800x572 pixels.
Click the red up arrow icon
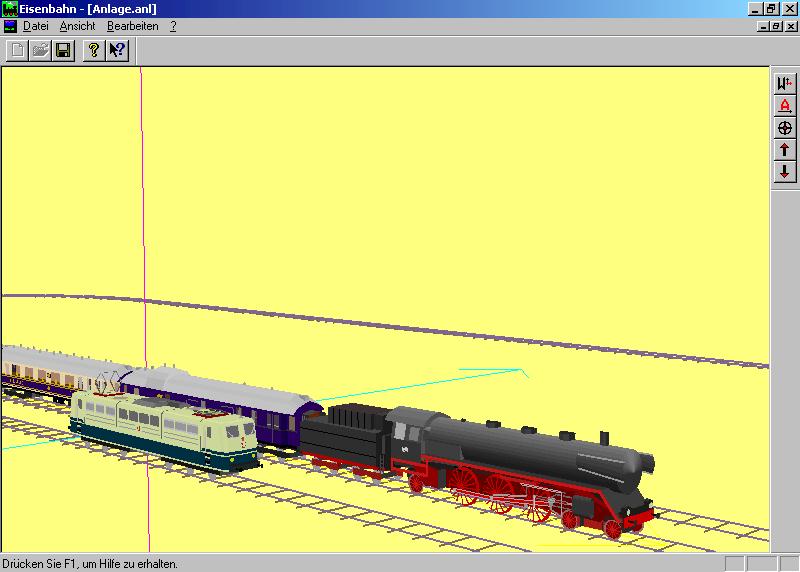[x=784, y=150]
